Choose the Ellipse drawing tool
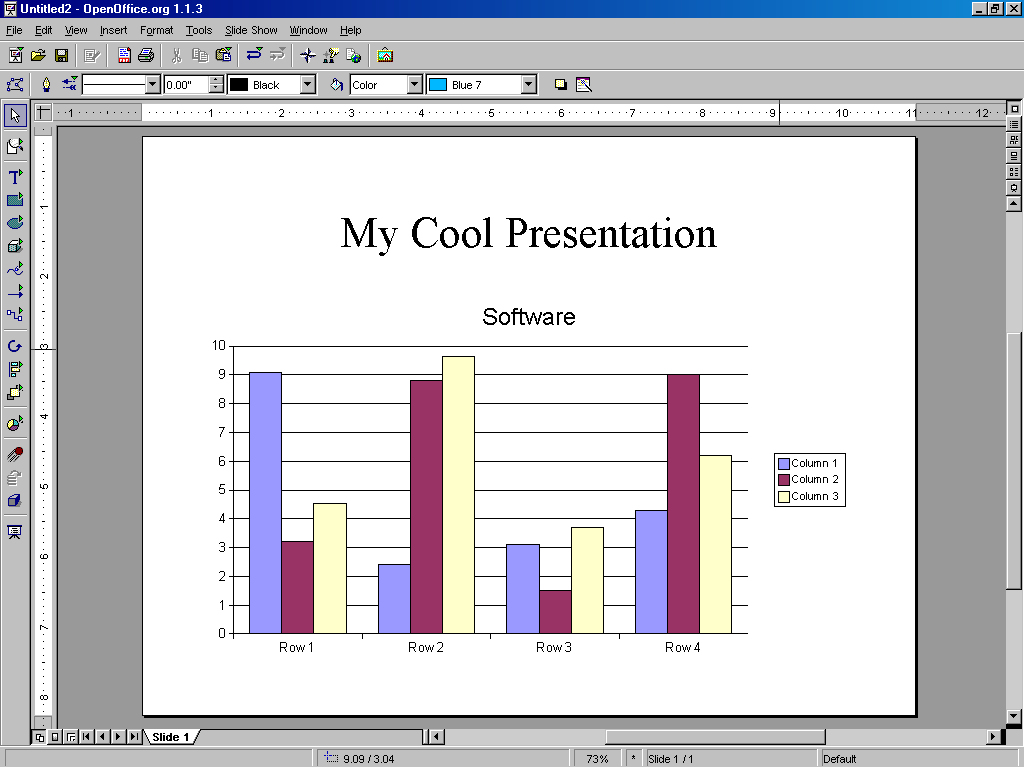The image size is (1024, 768). tap(15, 223)
